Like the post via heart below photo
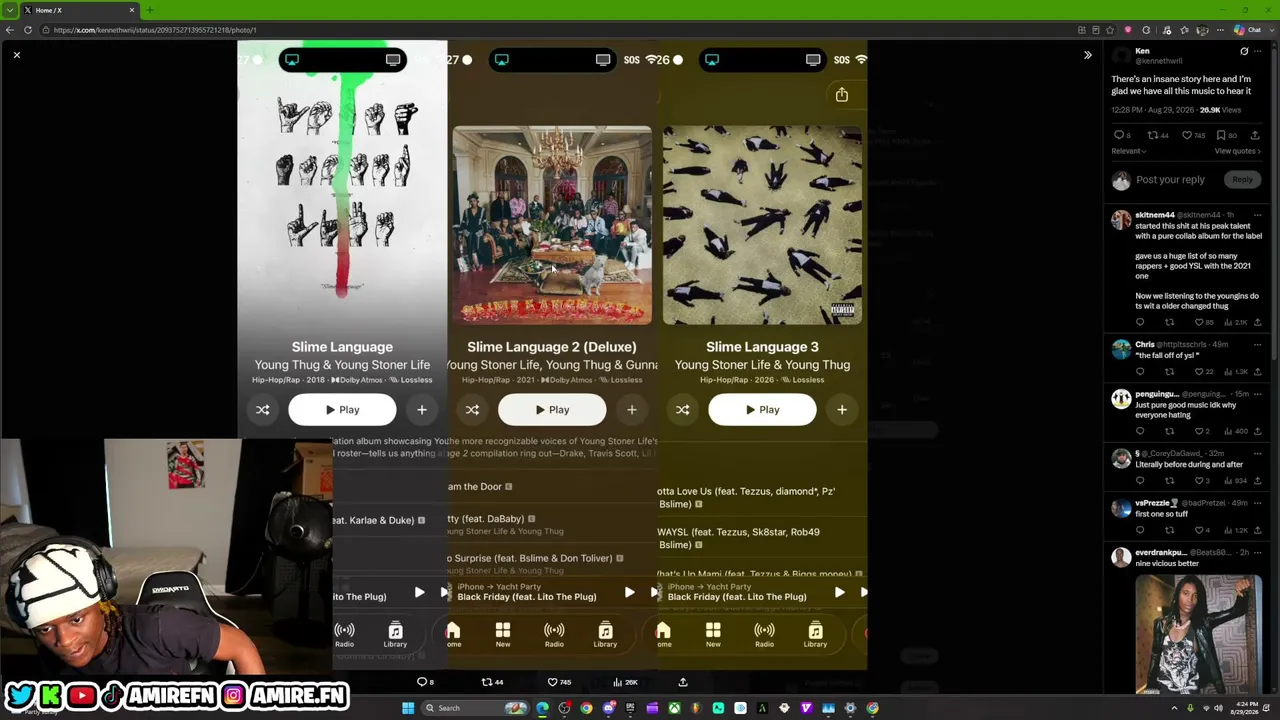This screenshot has height=720, width=1280. pyautogui.click(x=552, y=682)
